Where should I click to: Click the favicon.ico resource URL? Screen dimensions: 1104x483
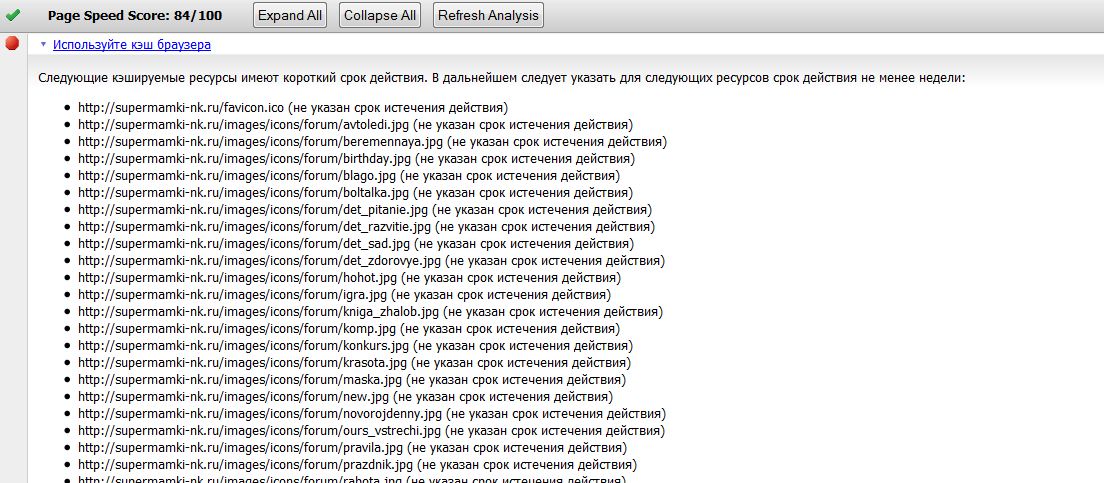(180, 108)
